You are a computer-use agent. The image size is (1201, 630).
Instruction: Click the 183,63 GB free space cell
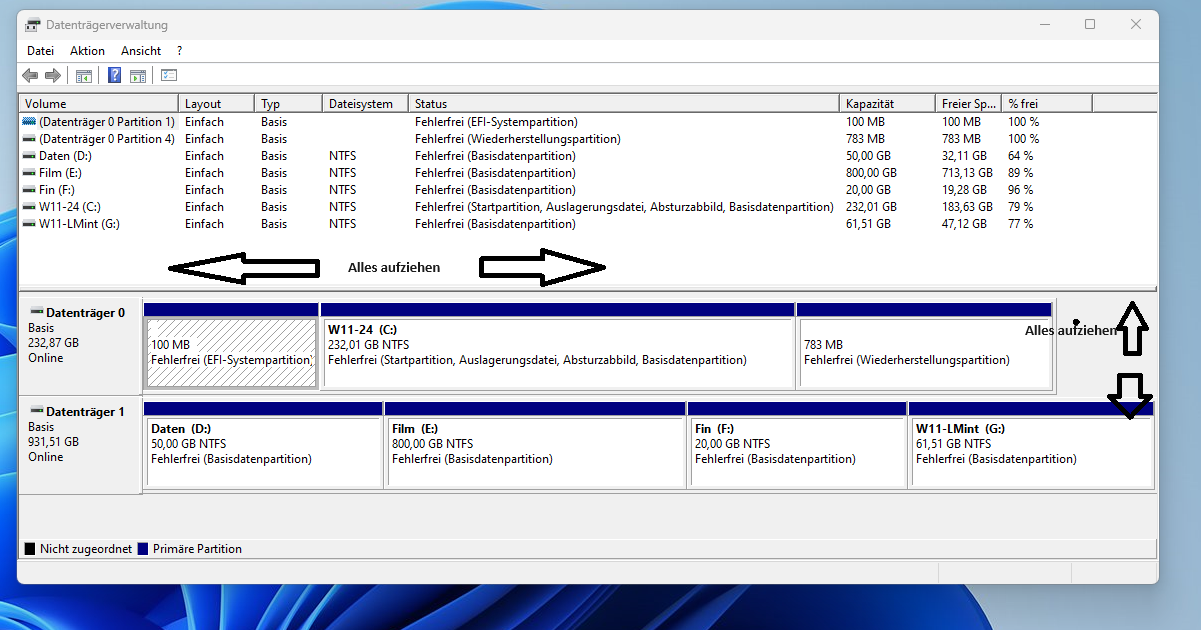coord(967,207)
